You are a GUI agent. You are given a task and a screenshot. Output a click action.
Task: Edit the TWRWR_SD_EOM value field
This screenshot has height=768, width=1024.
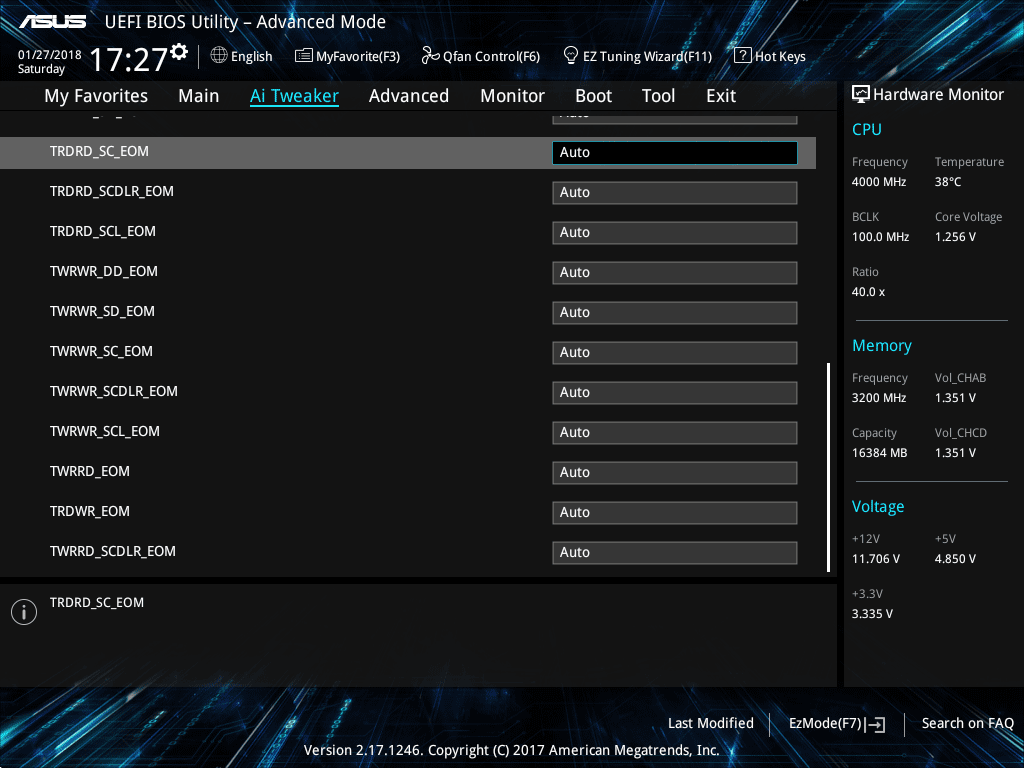coord(675,313)
